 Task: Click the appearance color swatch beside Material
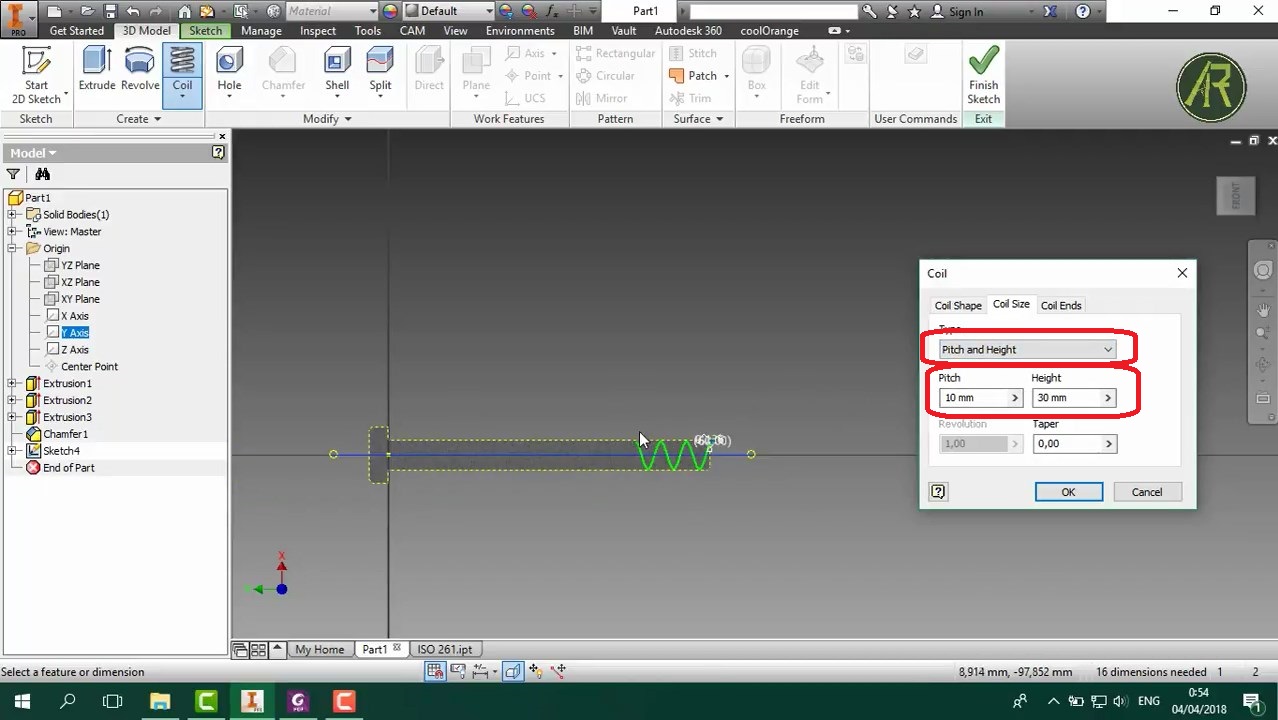(x=389, y=11)
